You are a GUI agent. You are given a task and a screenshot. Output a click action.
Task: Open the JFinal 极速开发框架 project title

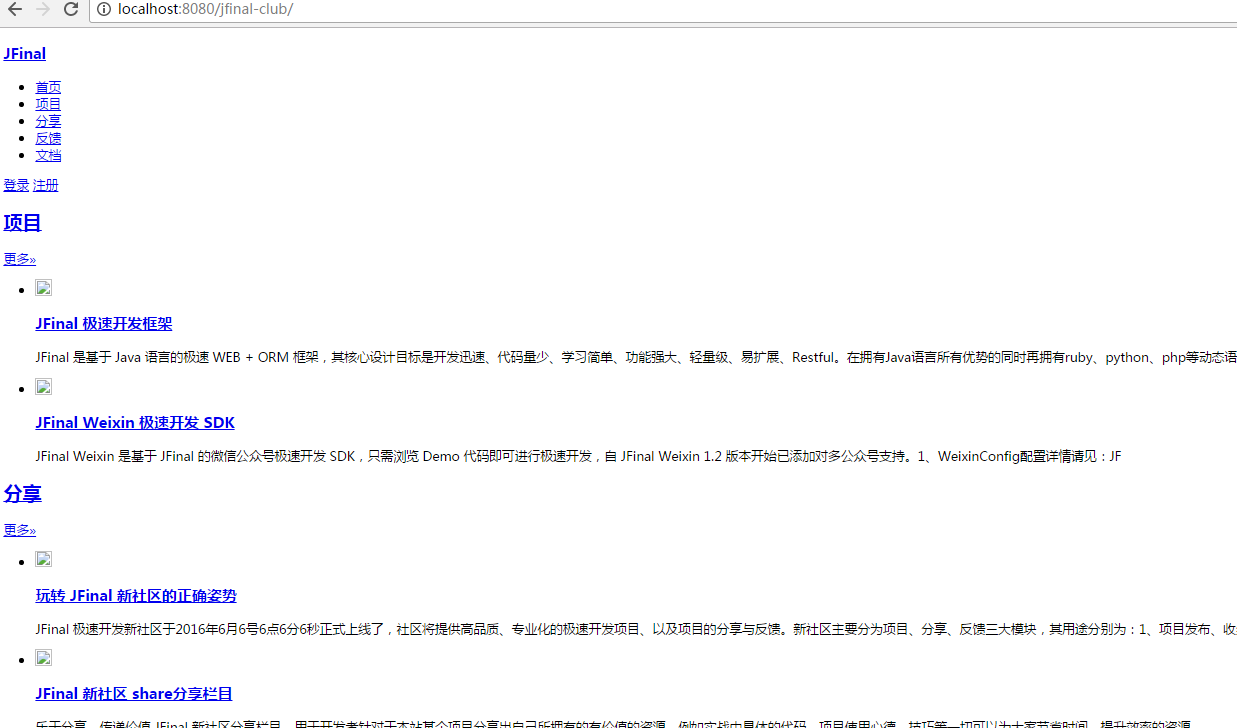pyautogui.click(x=104, y=324)
